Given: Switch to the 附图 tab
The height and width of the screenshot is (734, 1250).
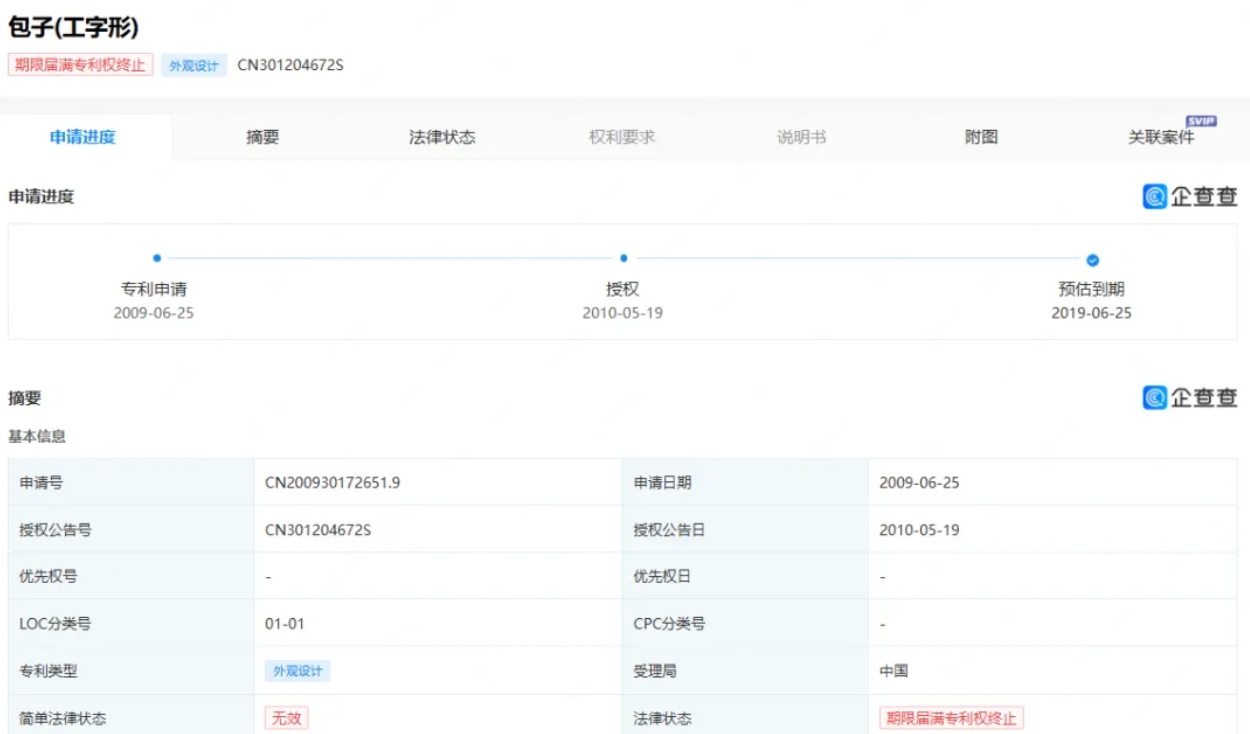Looking at the screenshot, I should [981, 138].
